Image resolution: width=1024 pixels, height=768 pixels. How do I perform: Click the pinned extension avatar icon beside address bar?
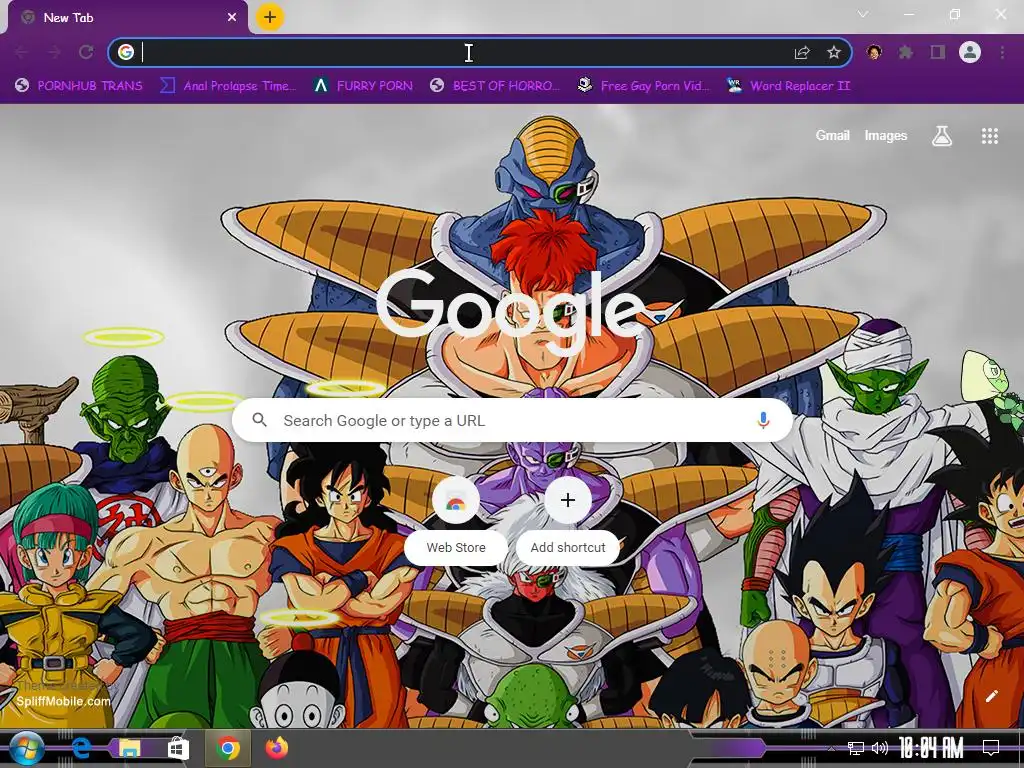coord(874,52)
